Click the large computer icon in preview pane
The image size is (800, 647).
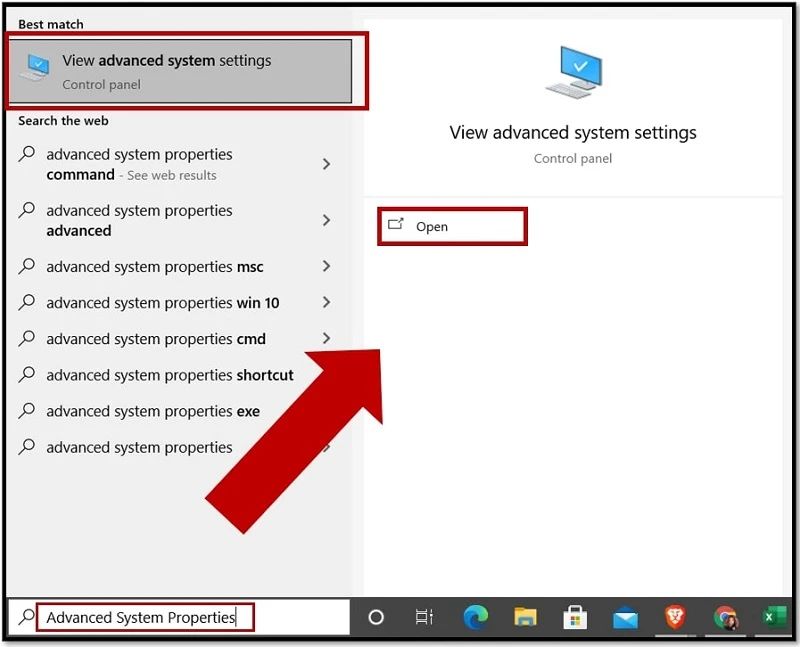point(573,72)
